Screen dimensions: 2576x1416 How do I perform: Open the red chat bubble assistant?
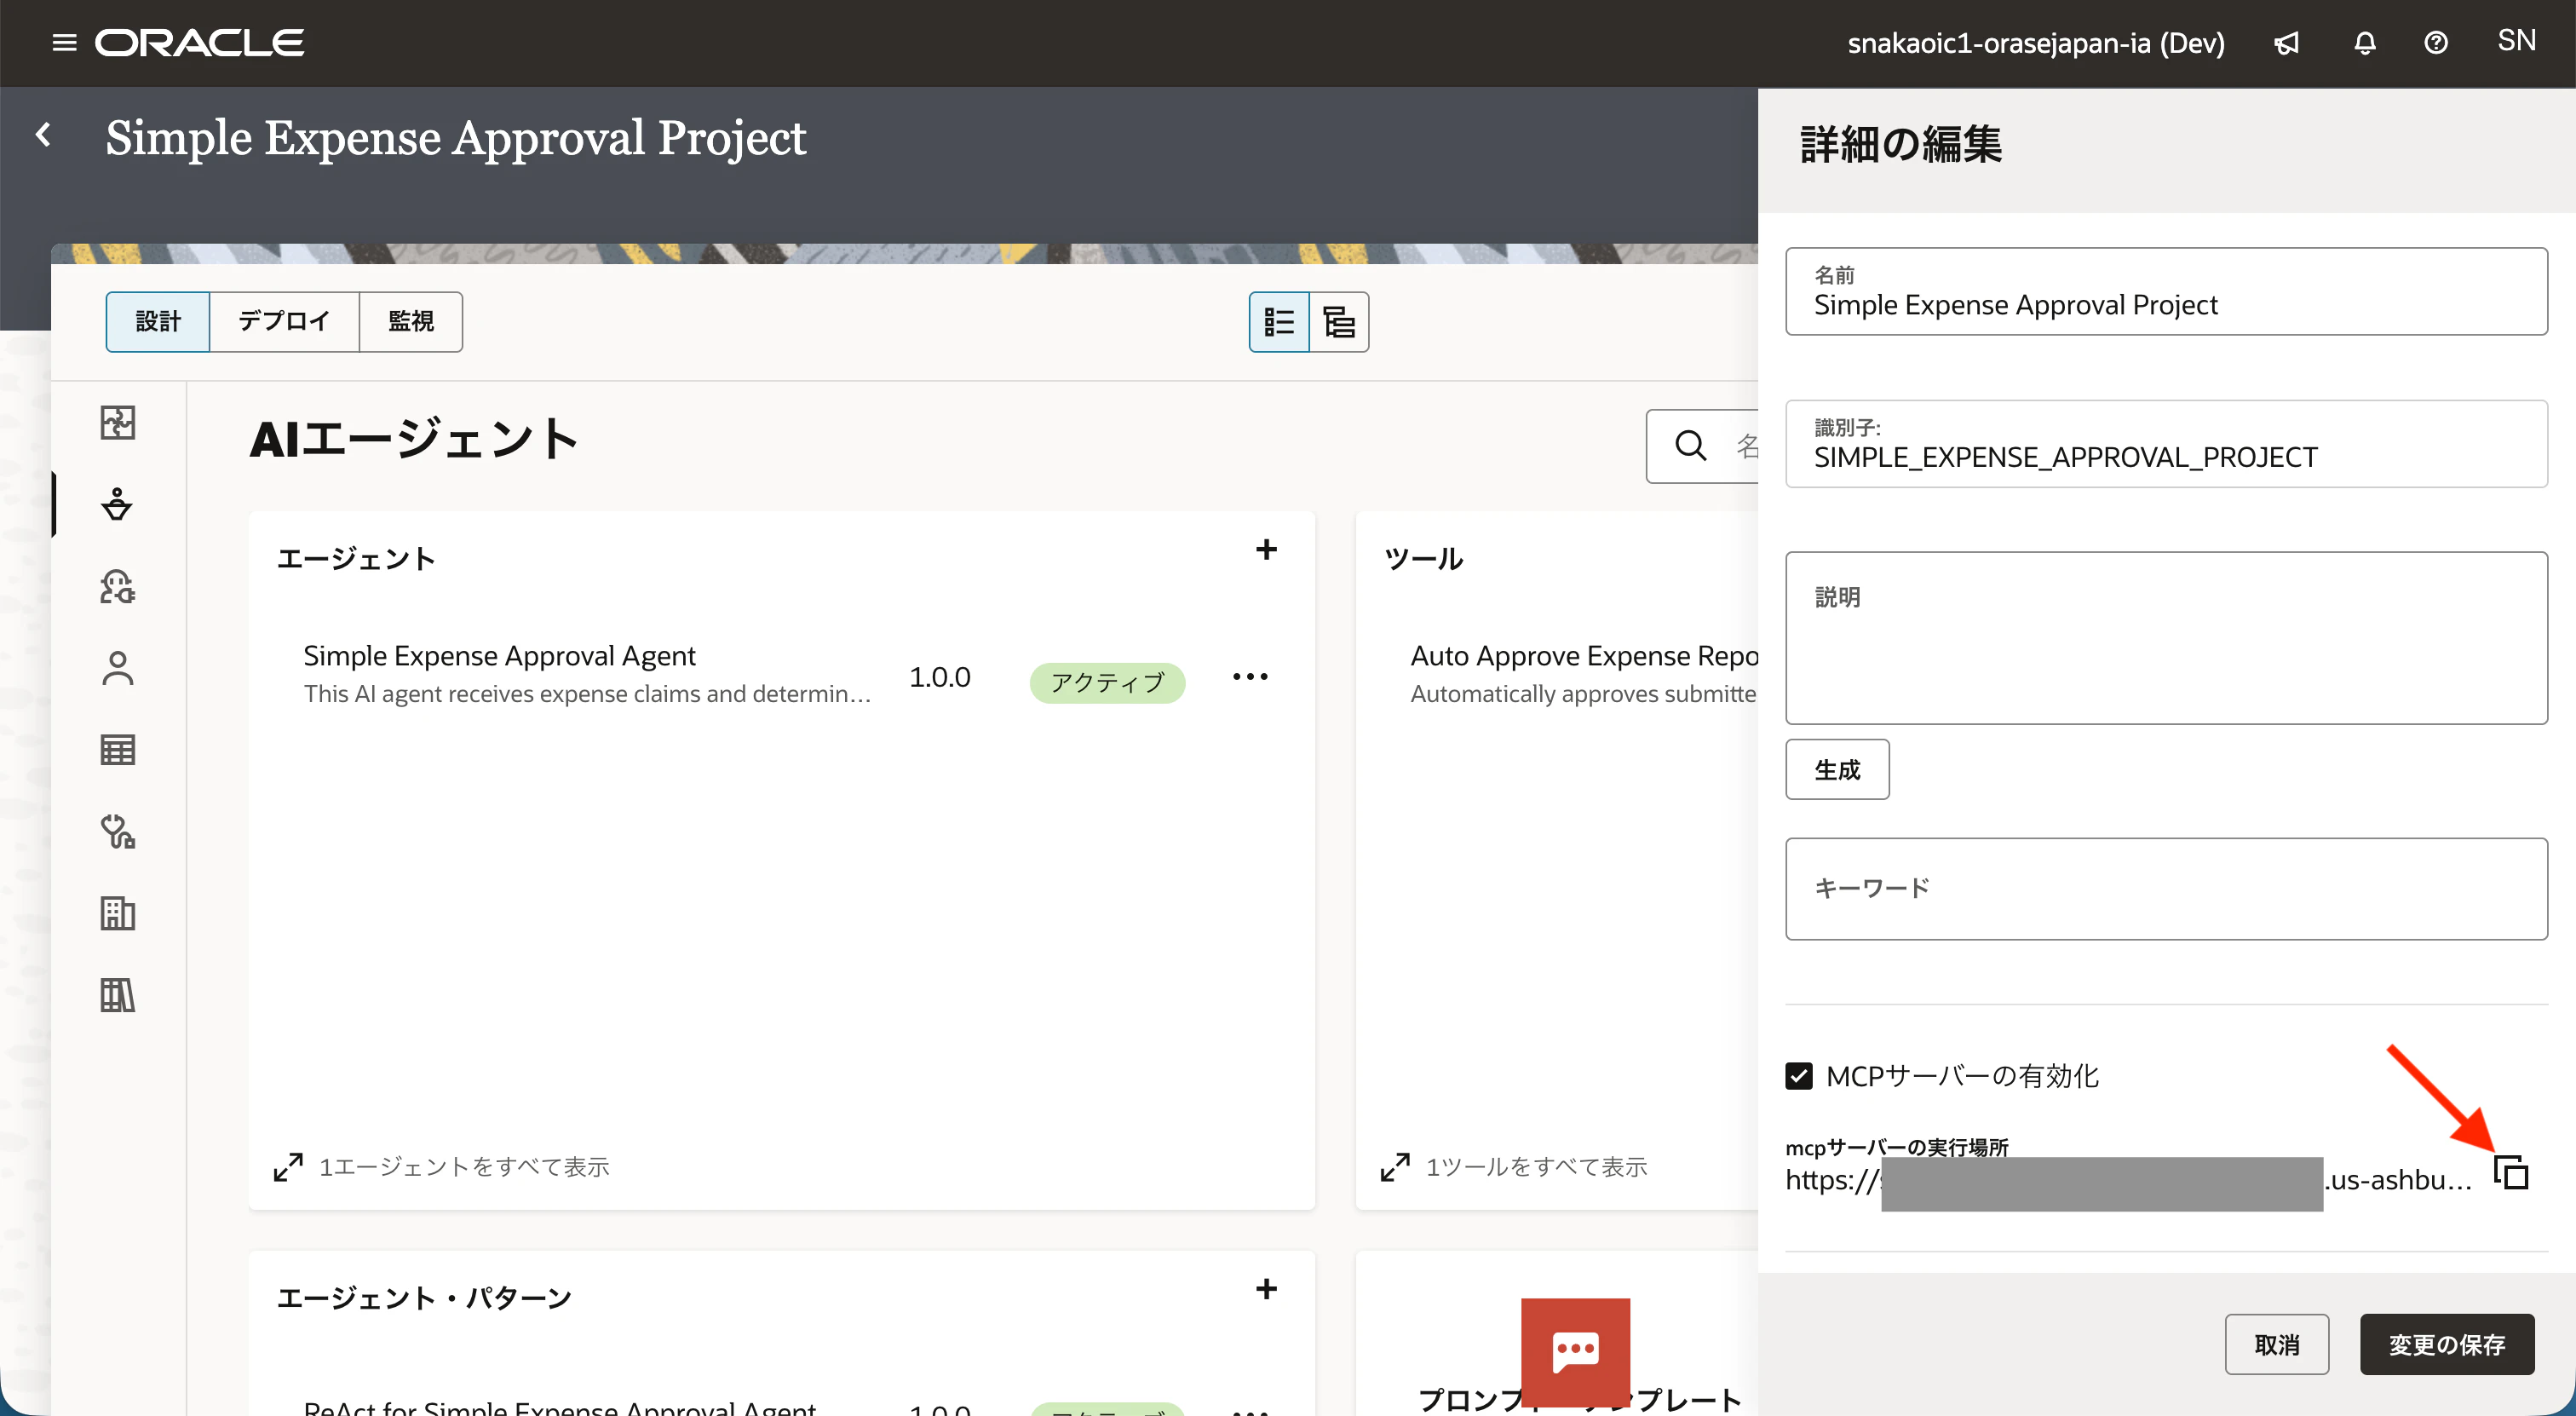click(x=1575, y=1352)
